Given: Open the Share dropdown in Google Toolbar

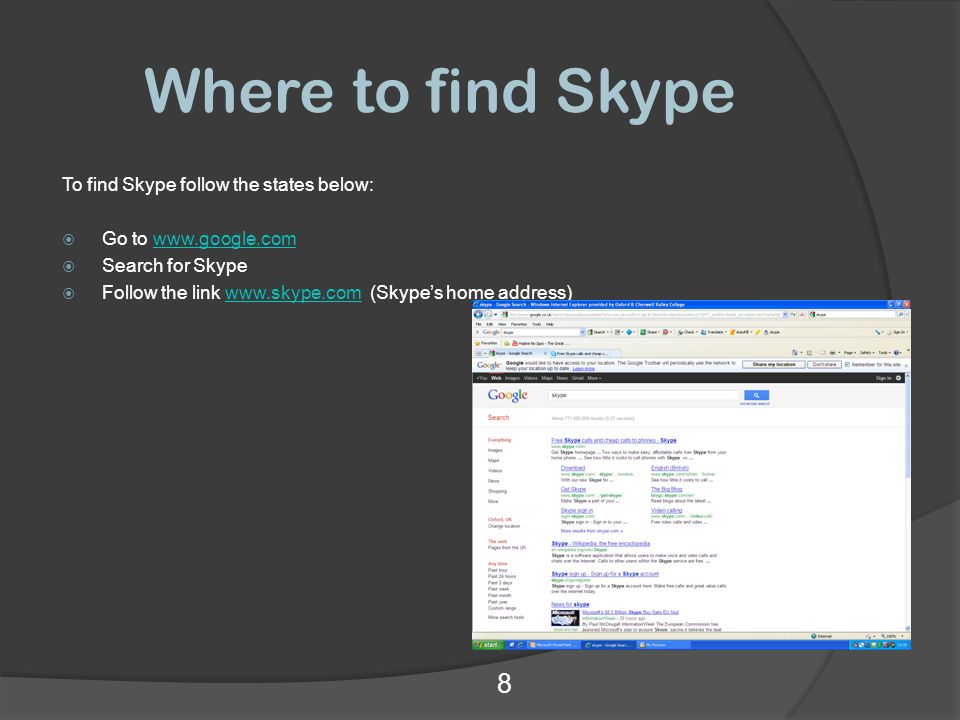Looking at the screenshot, I should tap(650, 332).
